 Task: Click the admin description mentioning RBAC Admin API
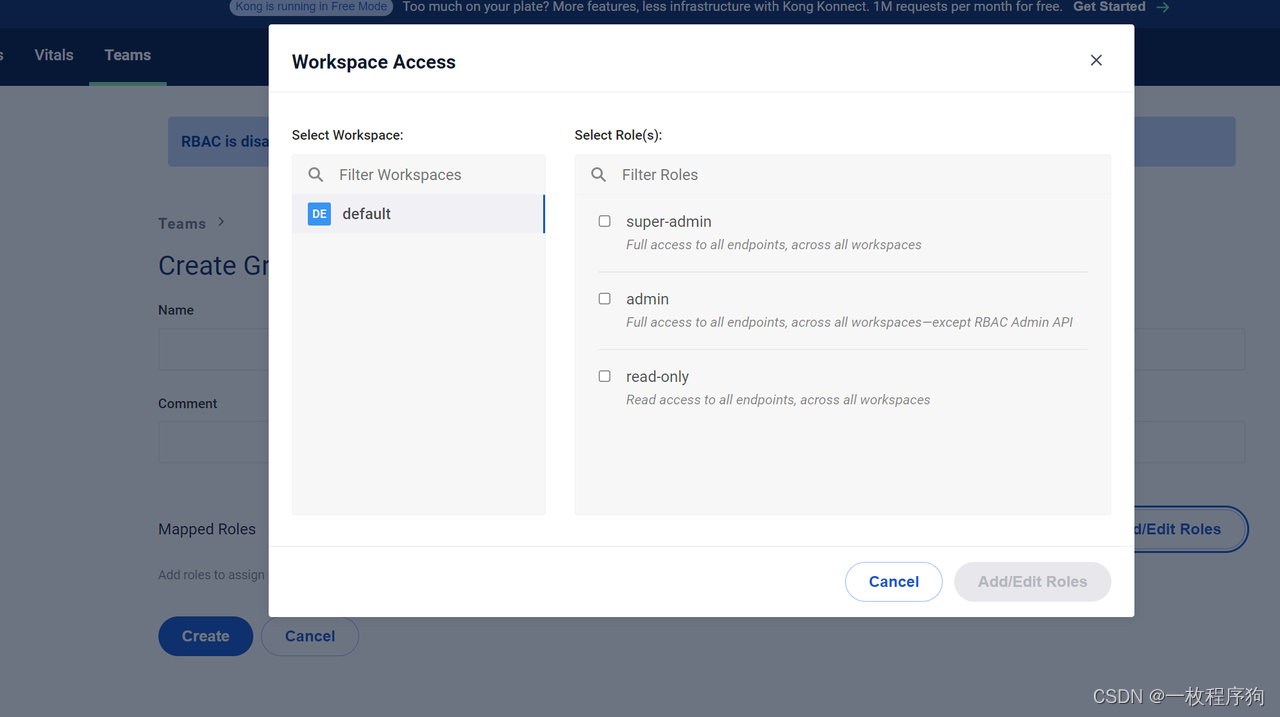tap(850, 322)
